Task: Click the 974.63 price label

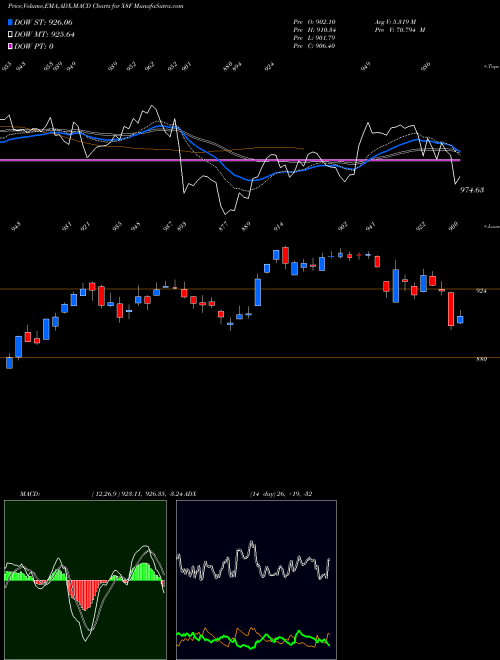Action: pos(472,190)
